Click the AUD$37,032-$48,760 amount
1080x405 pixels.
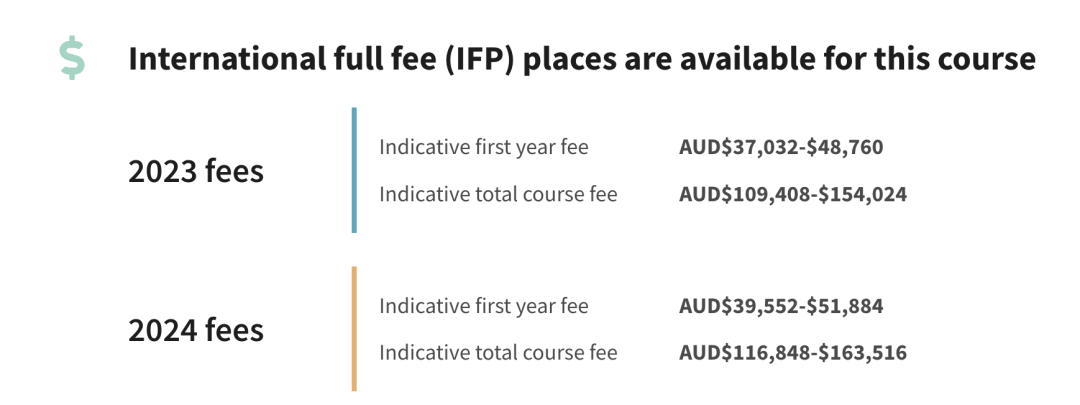coord(781,147)
